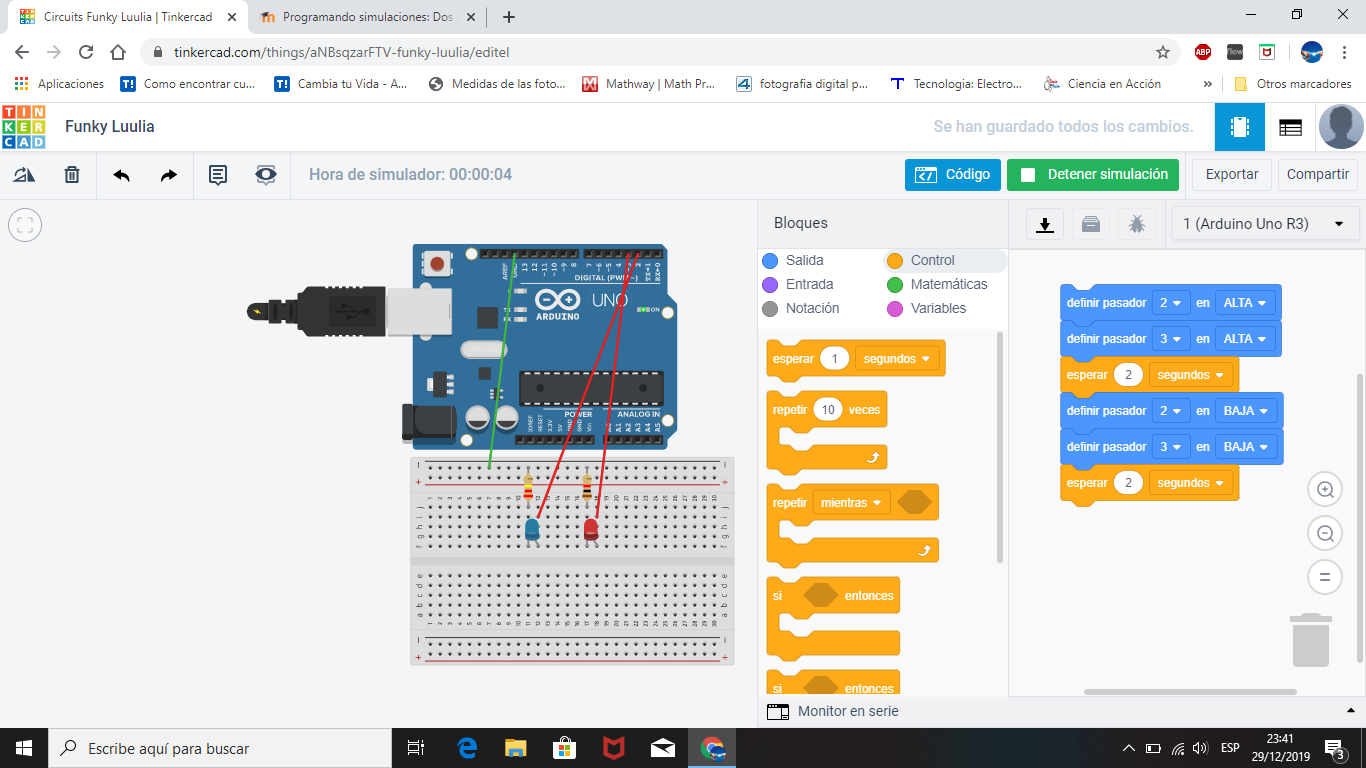Click the red LED on breadboard
This screenshot has width=1366, height=768.
coord(590,529)
